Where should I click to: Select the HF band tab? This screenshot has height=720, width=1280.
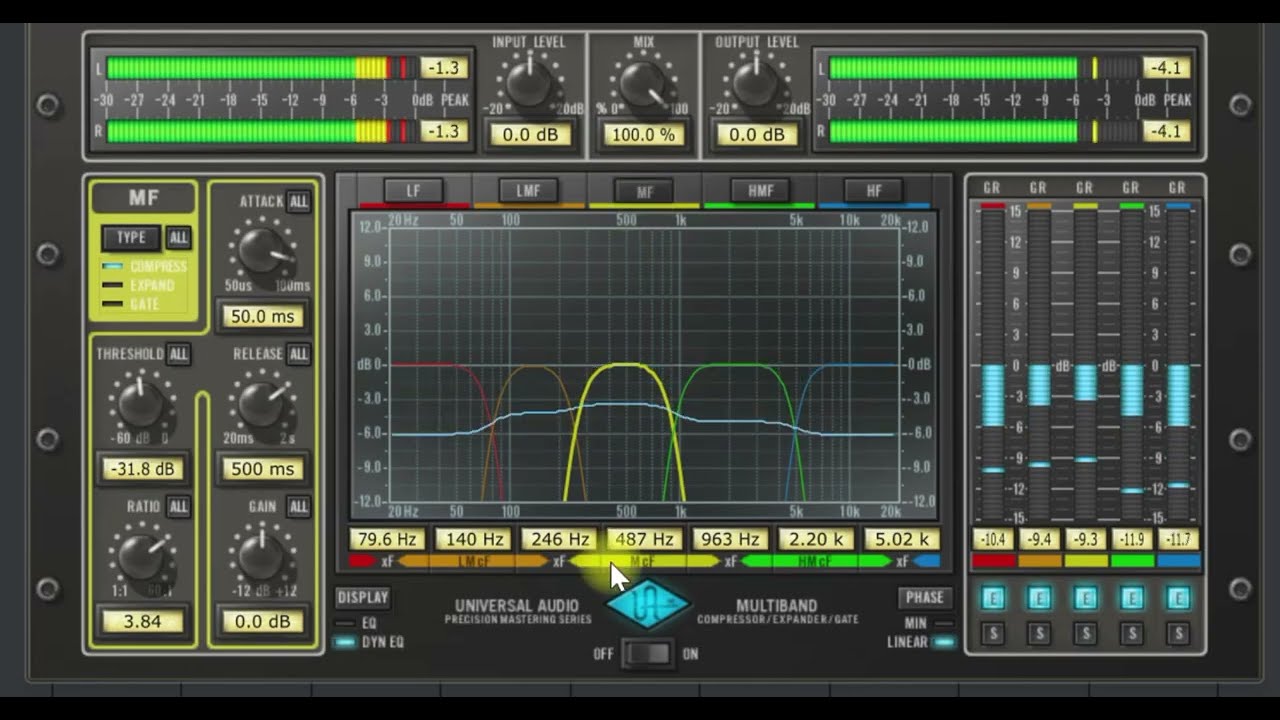pyautogui.click(x=874, y=190)
